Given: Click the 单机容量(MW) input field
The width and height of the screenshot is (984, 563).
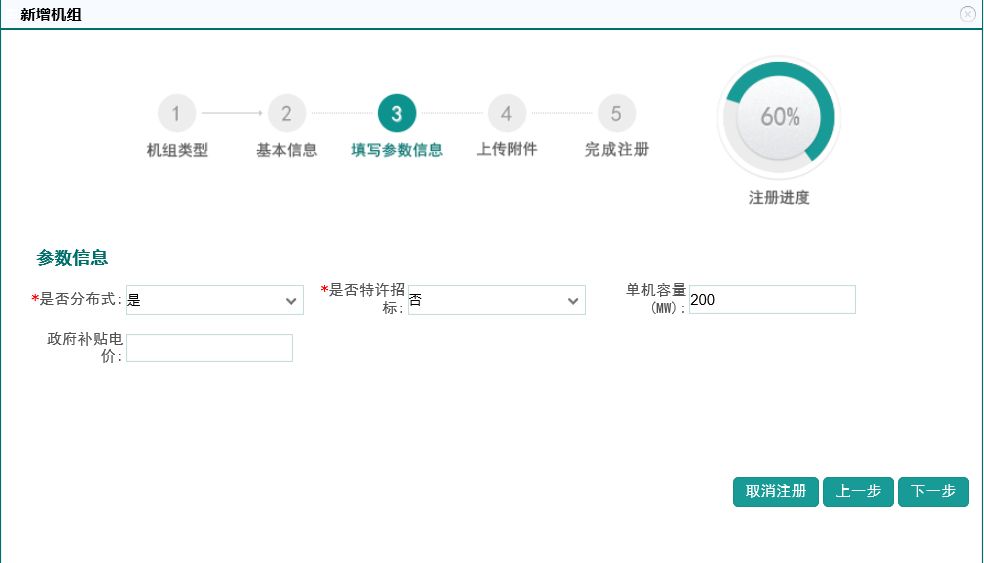Looking at the screenshot, I should point(772,300).
